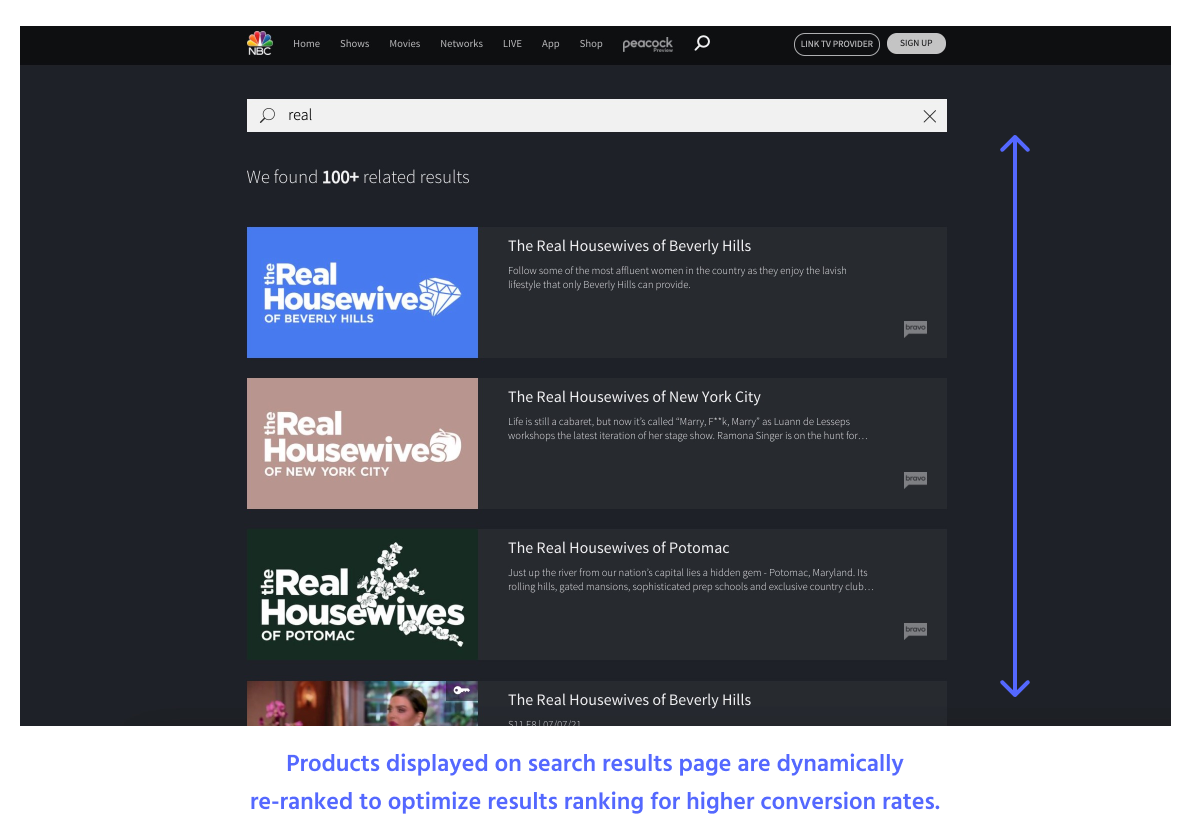
Task: Open 'The Real Housewives of Potomac' title
Action: 619,548
